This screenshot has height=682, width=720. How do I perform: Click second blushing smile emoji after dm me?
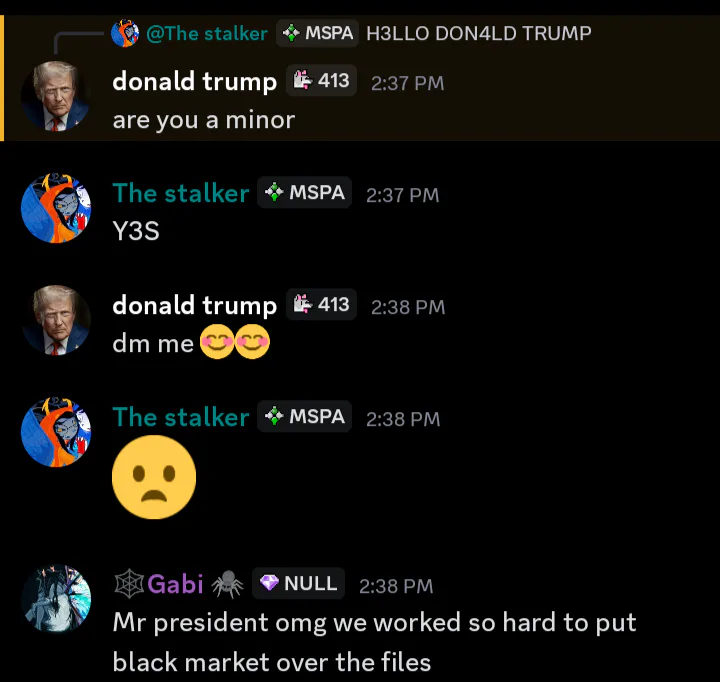click(x=252, y=342)
